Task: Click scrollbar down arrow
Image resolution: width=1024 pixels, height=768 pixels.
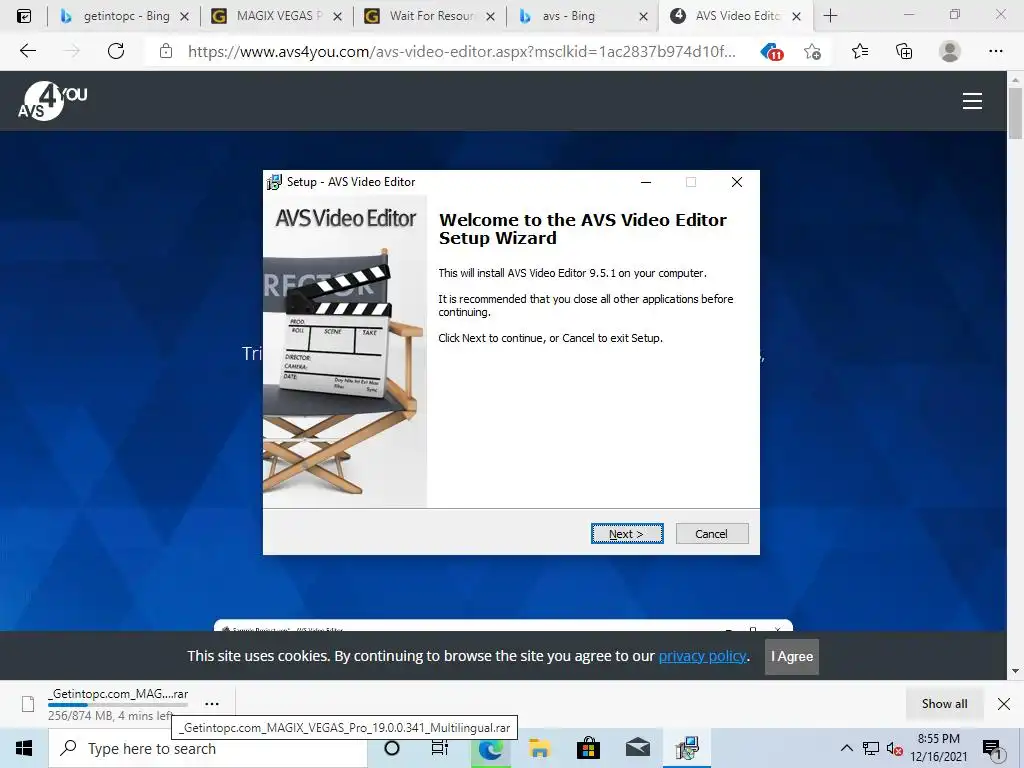Action: [1015, 671]
